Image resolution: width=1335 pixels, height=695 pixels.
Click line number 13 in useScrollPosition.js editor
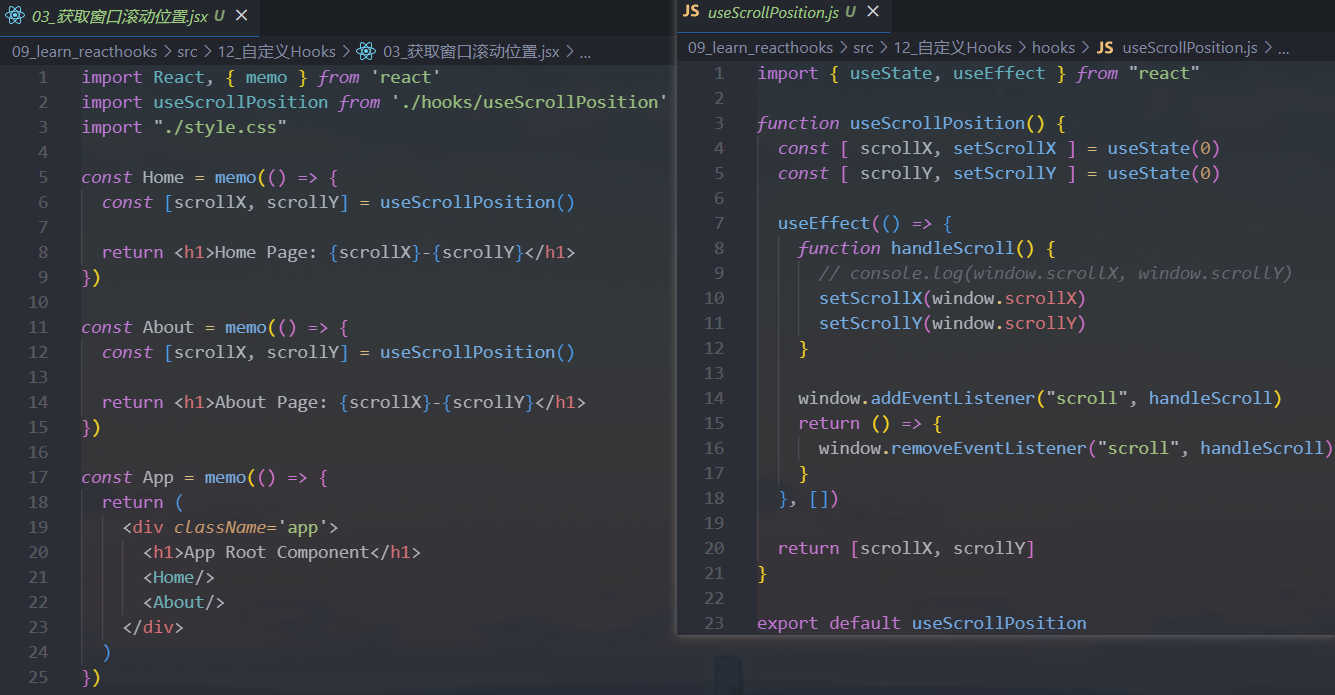713,373
